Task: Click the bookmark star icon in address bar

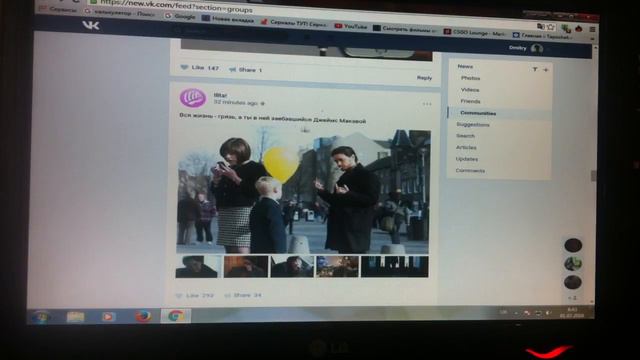Action: (x=551, y=27)
